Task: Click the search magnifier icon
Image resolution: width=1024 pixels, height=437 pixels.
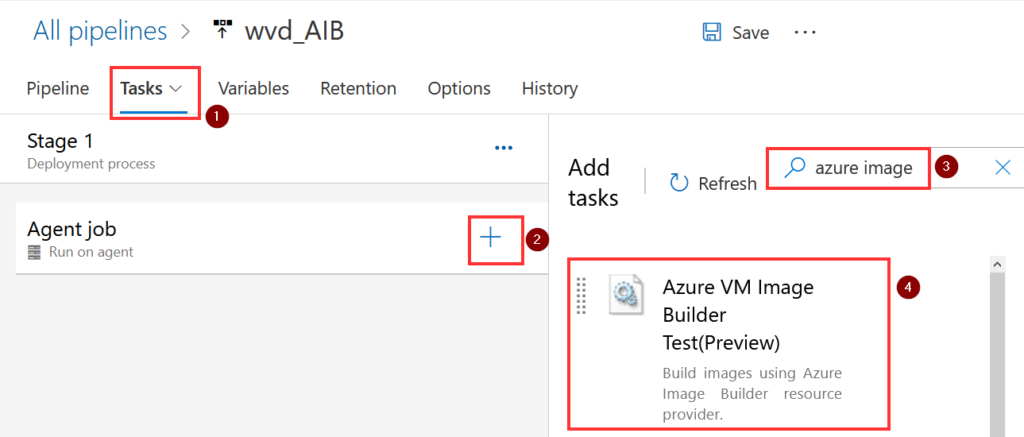Action: tap(794, 168)
